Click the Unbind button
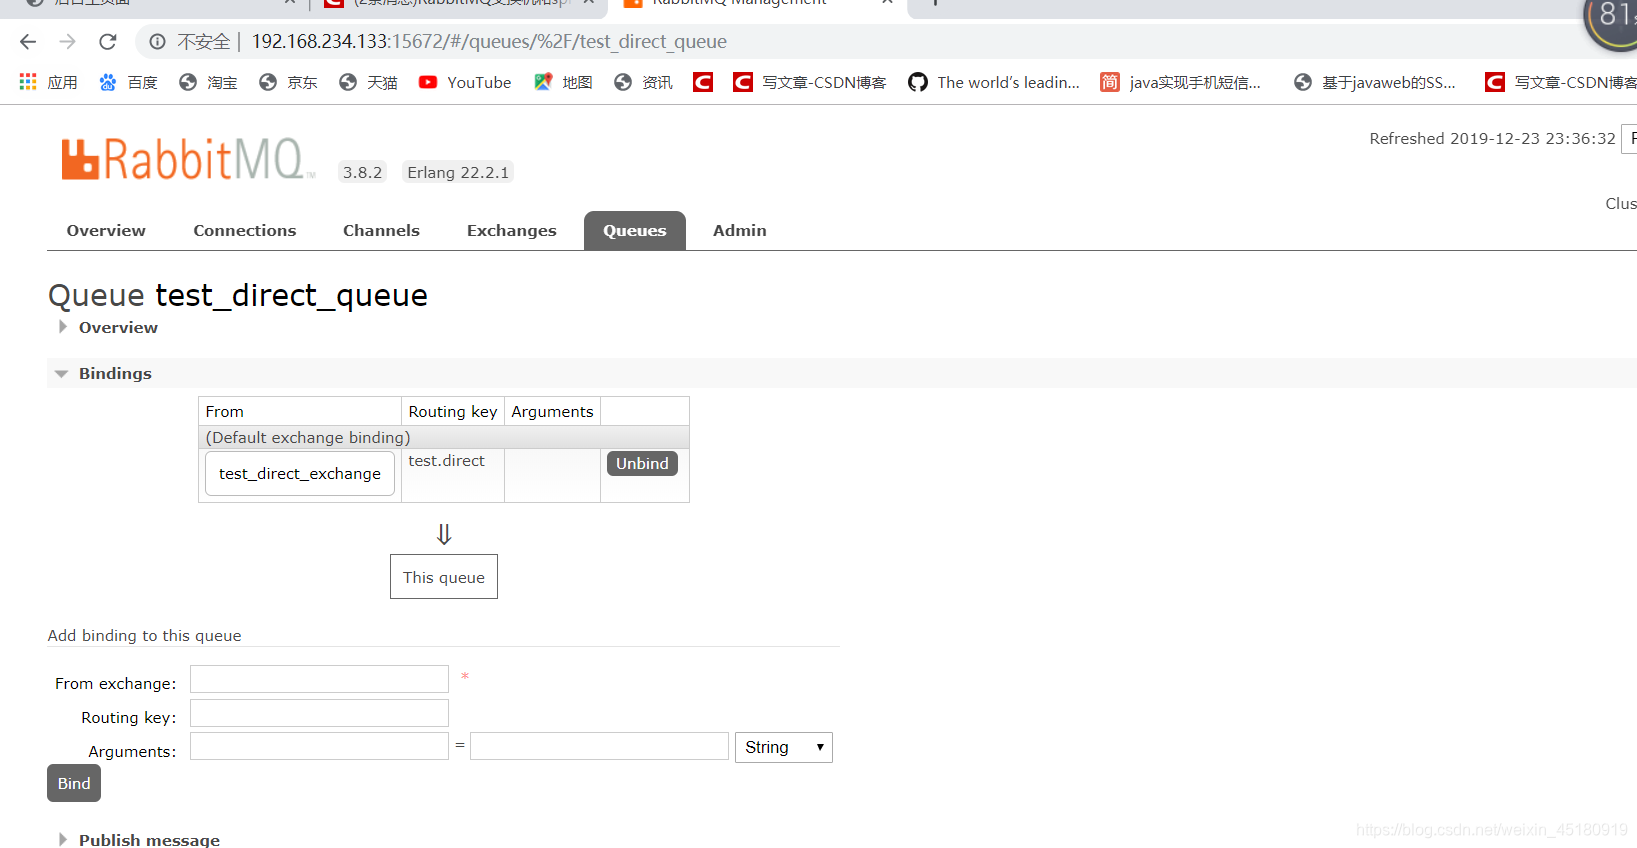 click(642, 464)
